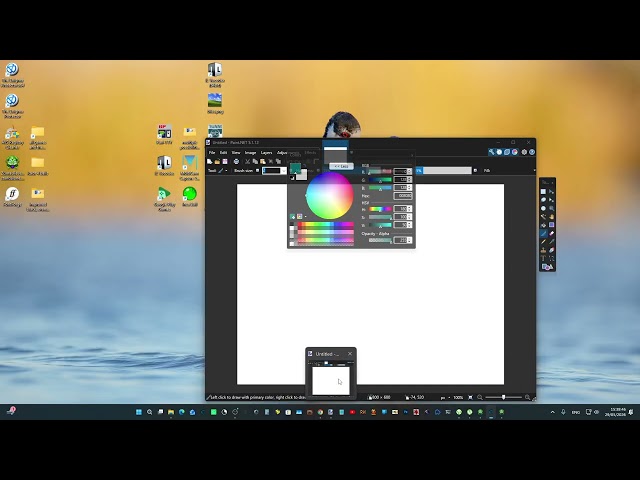This screenshot has width=640, height=480.
Task: Click the Open file toolbar icon
Action: [218, 162]
